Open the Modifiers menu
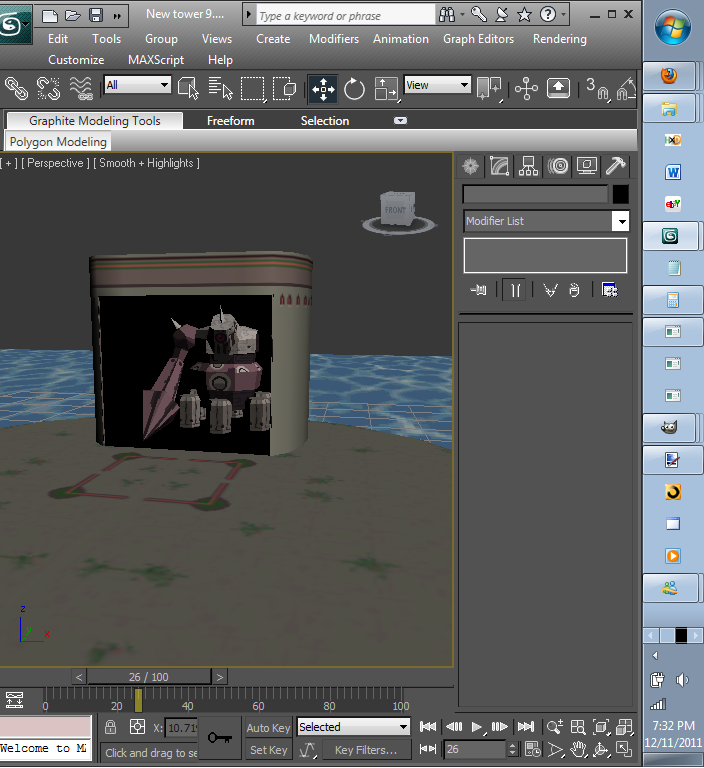 pyautogui.click(x=334, y=39)
